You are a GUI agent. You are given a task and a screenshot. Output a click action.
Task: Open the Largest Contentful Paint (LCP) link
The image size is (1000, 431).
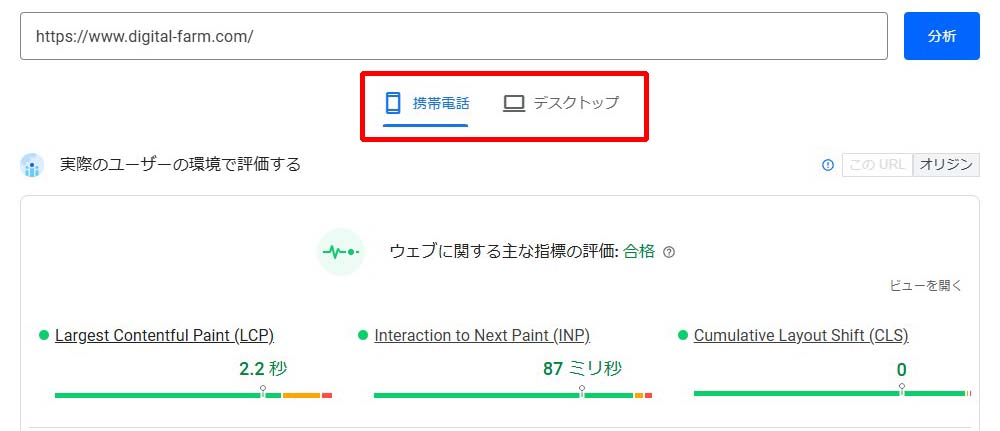tap(165, 335)
